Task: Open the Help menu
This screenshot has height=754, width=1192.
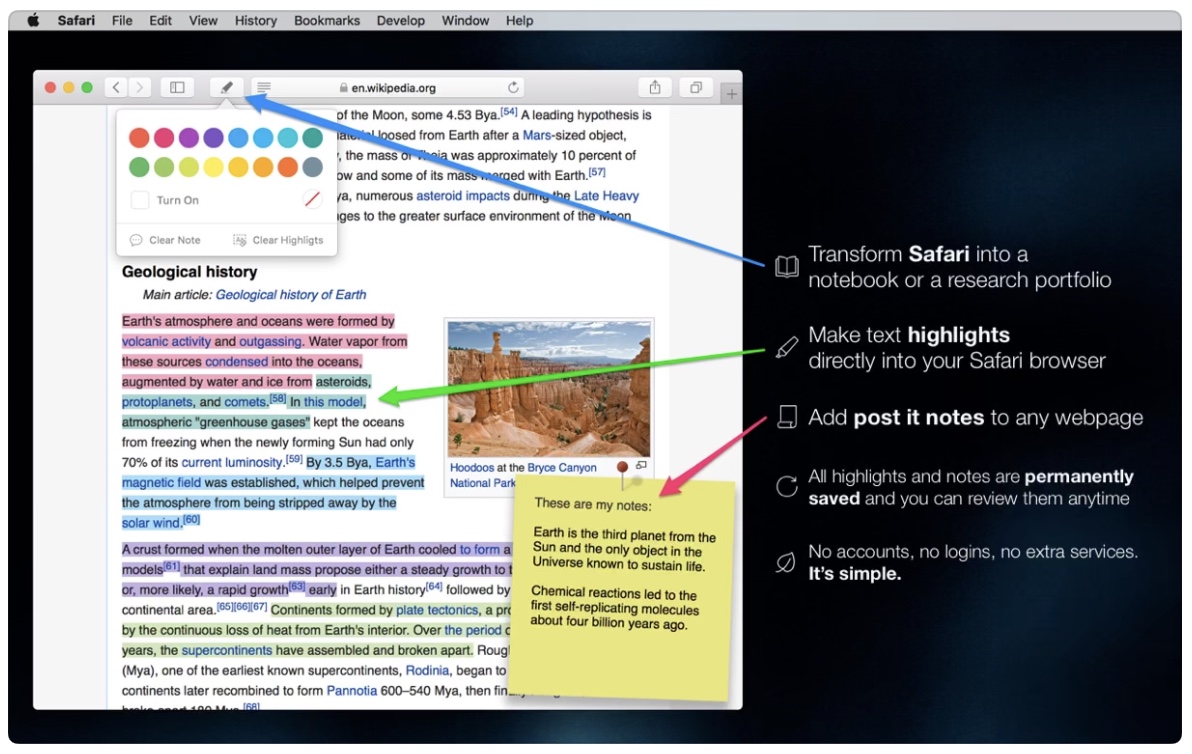Action: 519,21
